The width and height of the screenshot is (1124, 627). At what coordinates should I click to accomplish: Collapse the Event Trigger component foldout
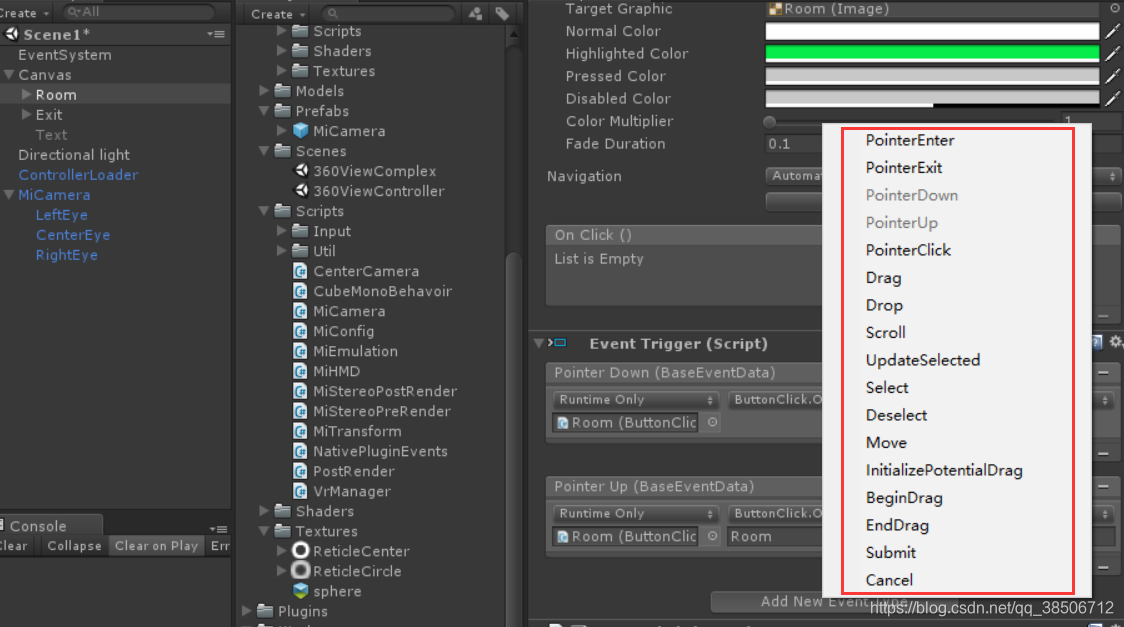[538, 343]
